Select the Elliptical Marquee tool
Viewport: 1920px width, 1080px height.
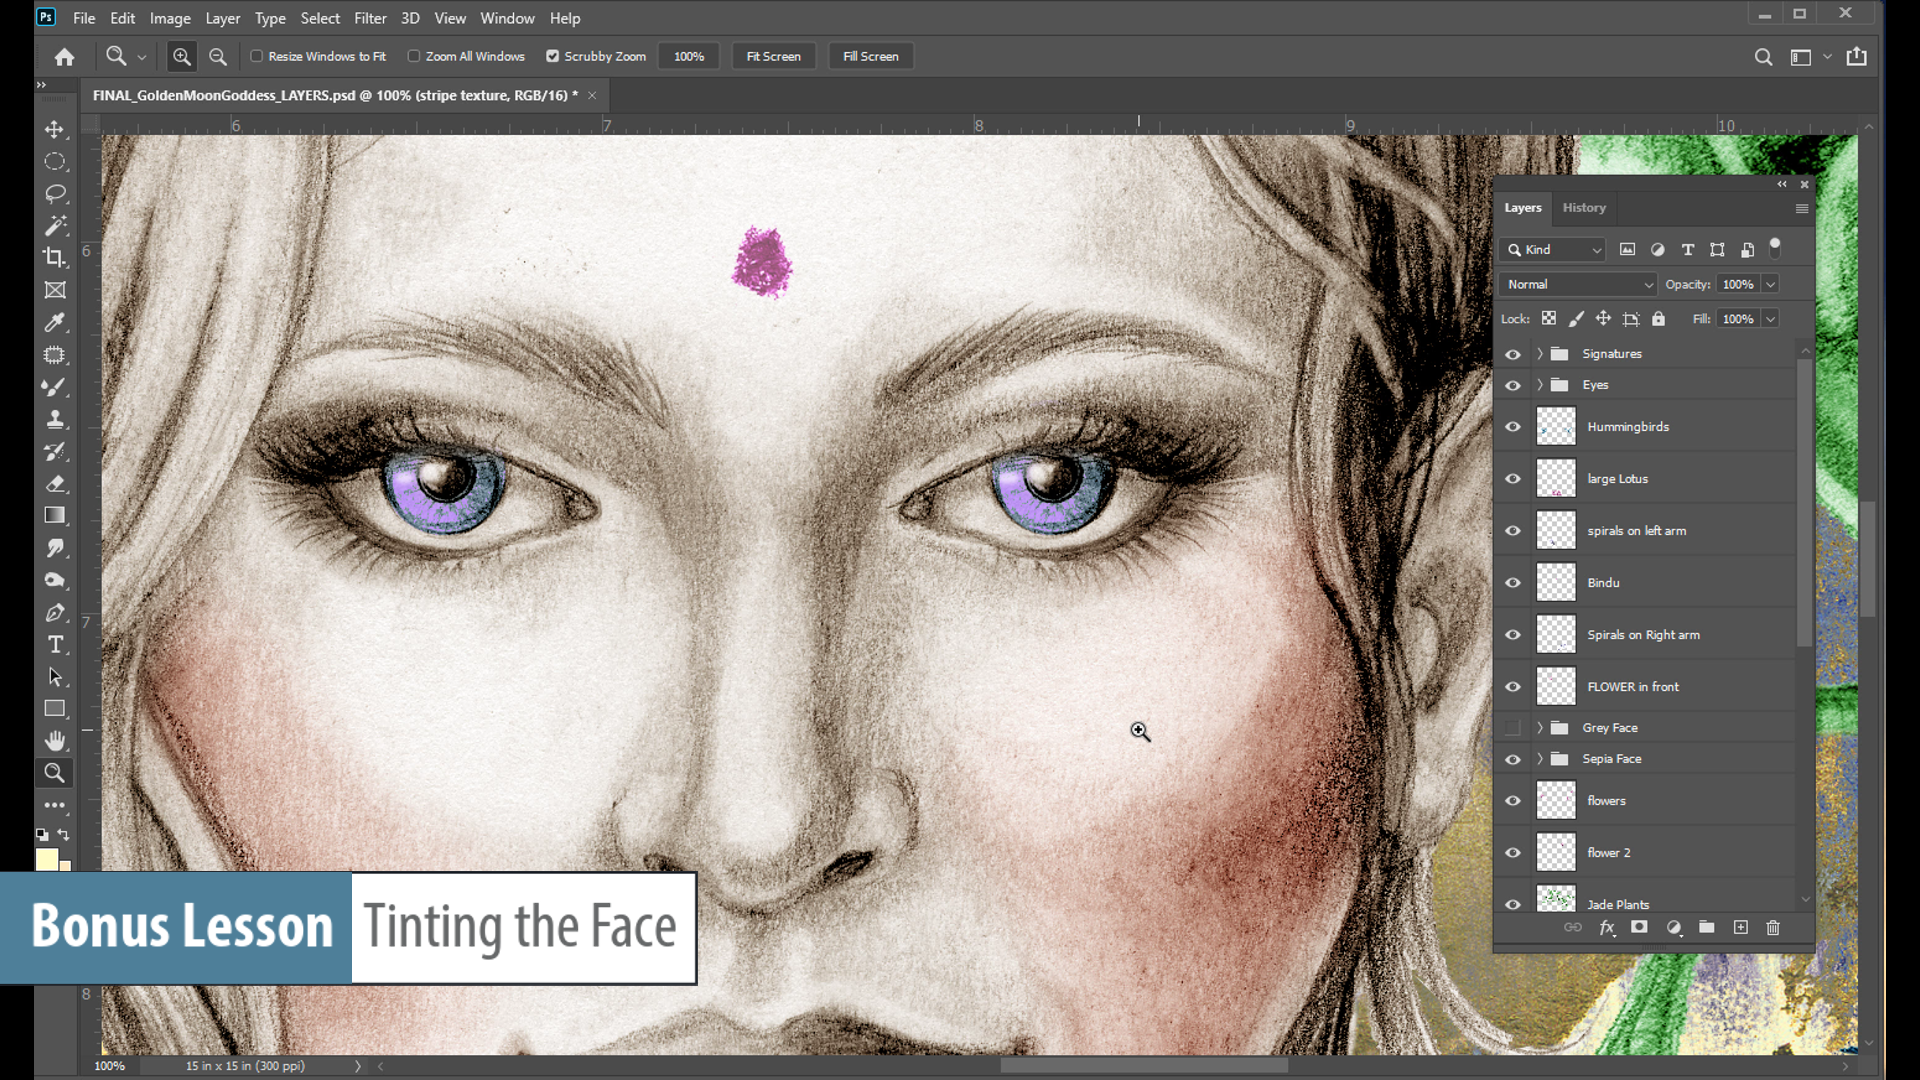pos(55,162)
